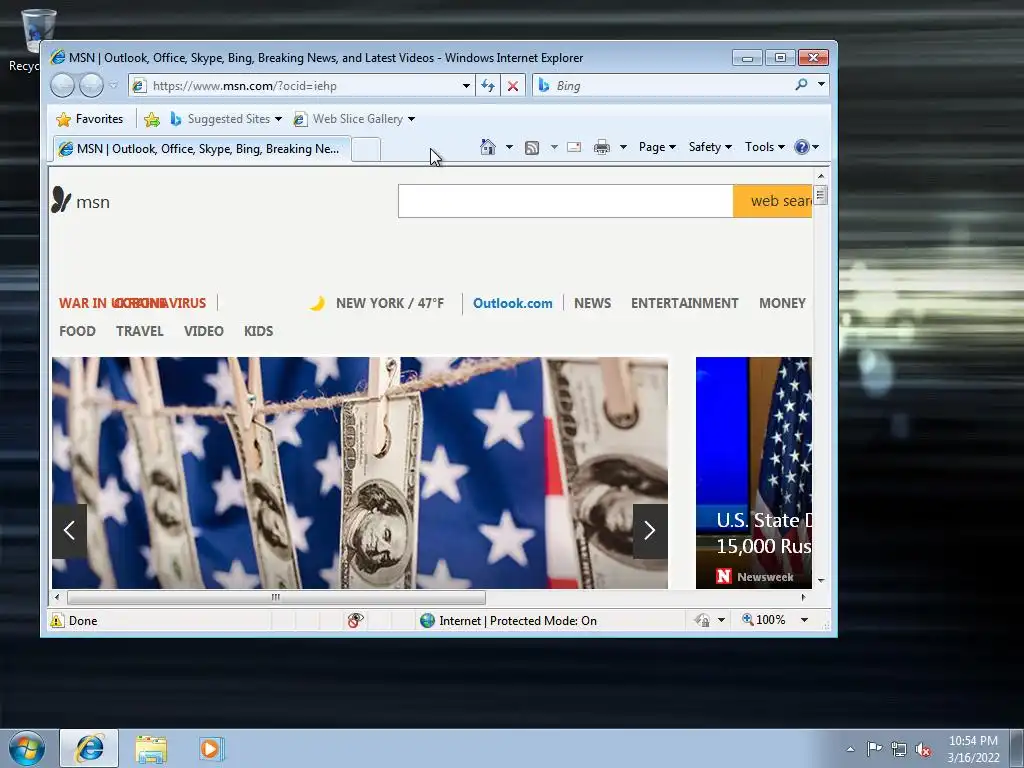
Task: Open Suggested Sites in favorites bar
Action: [x=225, y=119]
